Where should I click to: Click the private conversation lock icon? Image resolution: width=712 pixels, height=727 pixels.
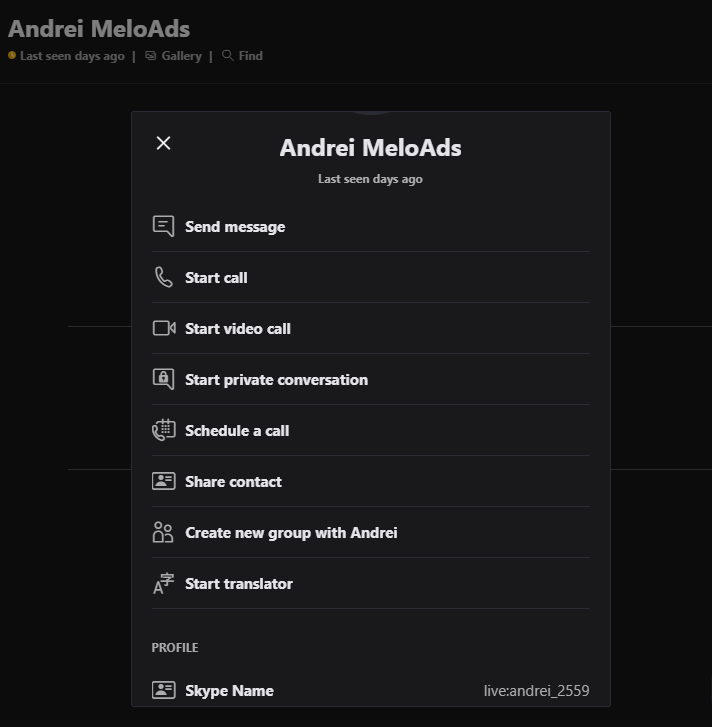click(163, 379)
